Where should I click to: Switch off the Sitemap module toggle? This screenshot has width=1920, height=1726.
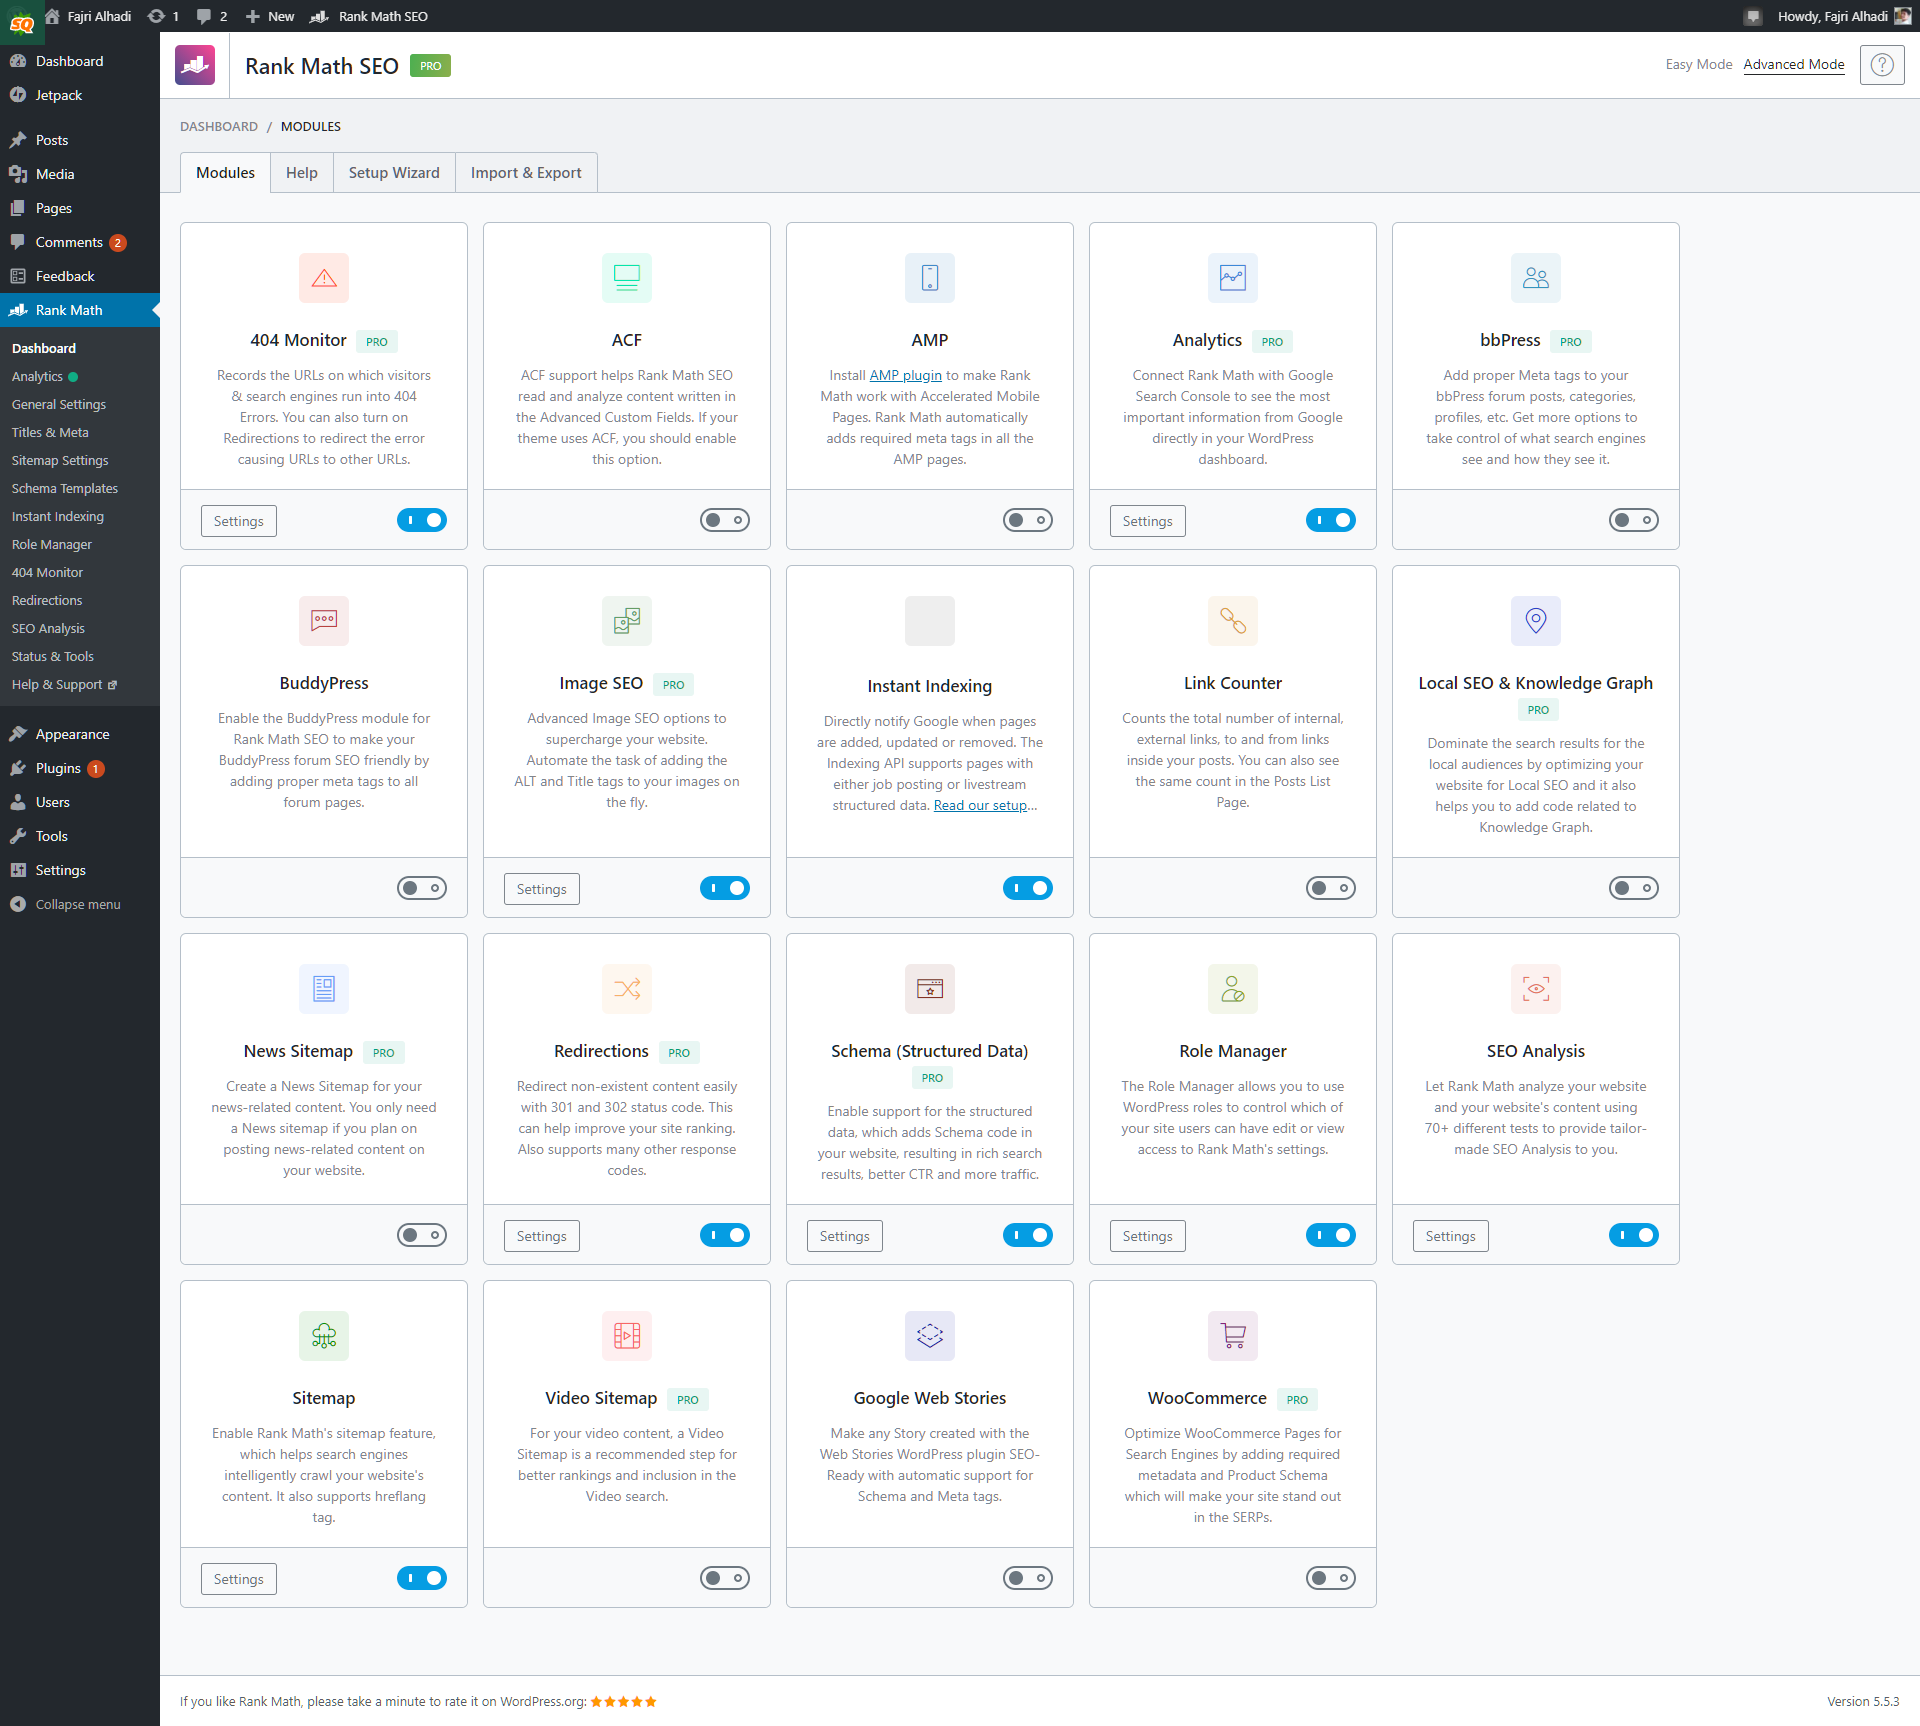tap(422, 1578)
